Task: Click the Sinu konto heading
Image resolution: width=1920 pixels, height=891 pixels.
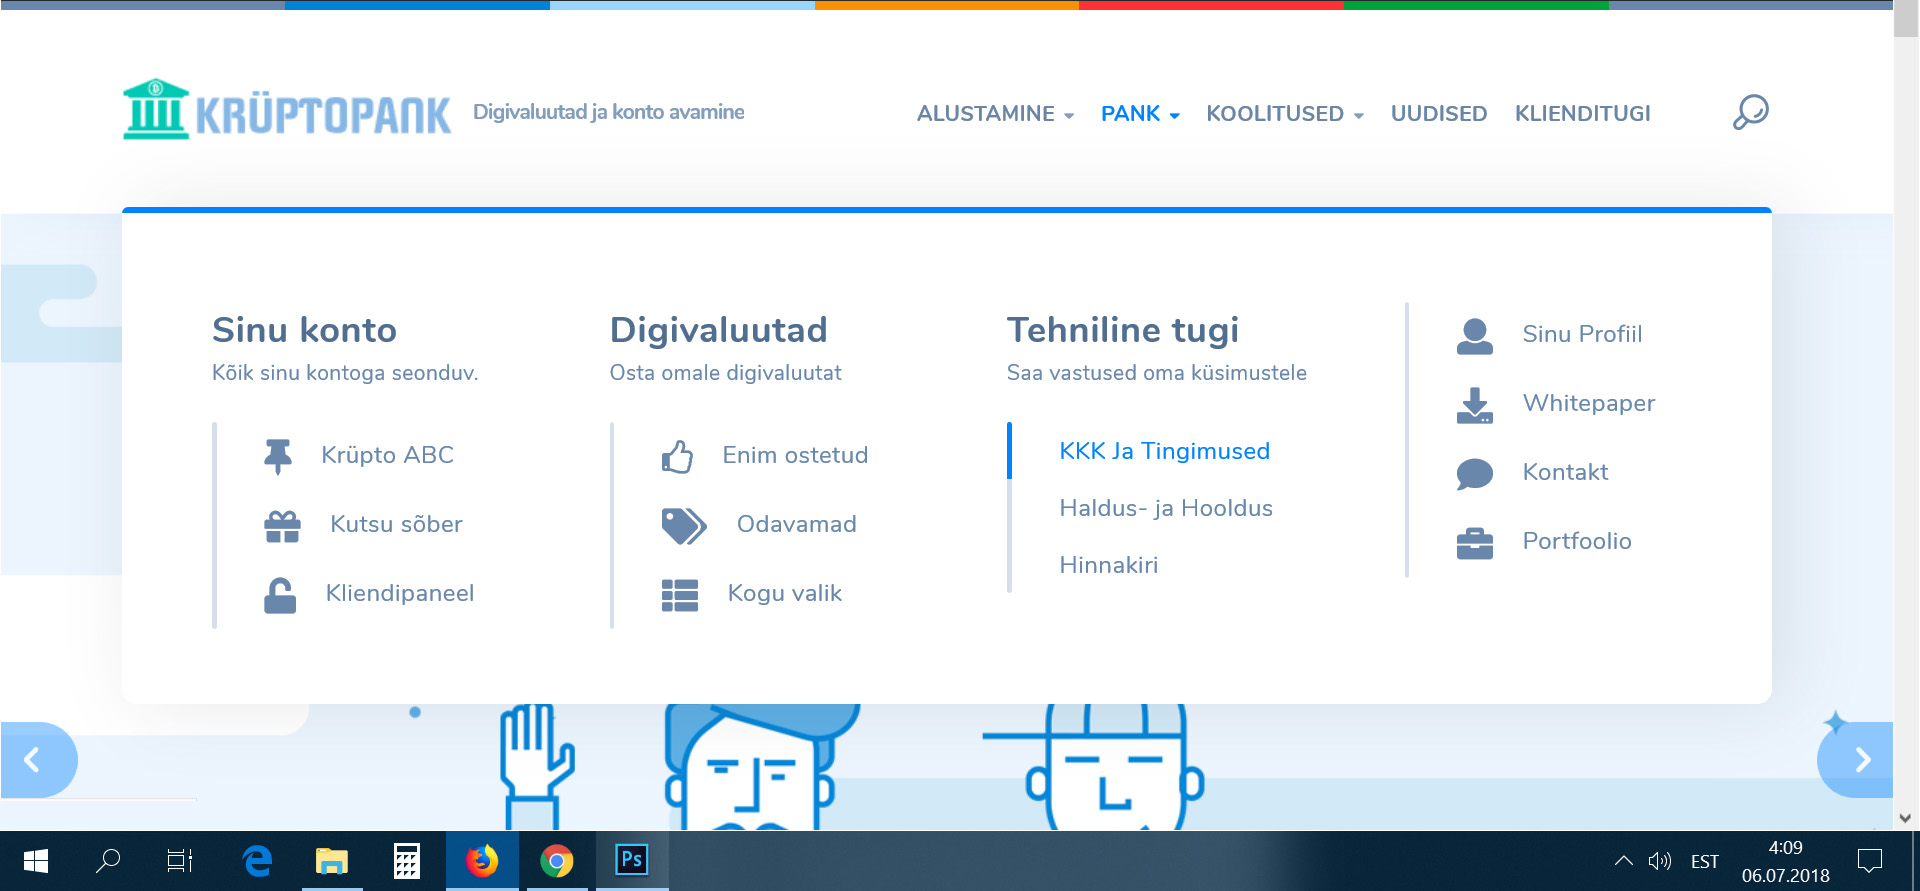Action: coord(304,331)
